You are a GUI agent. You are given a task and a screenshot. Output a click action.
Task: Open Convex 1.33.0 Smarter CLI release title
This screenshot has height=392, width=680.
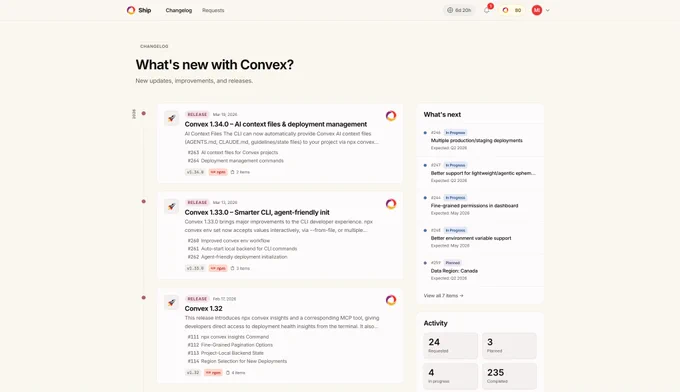pos(257,212)
